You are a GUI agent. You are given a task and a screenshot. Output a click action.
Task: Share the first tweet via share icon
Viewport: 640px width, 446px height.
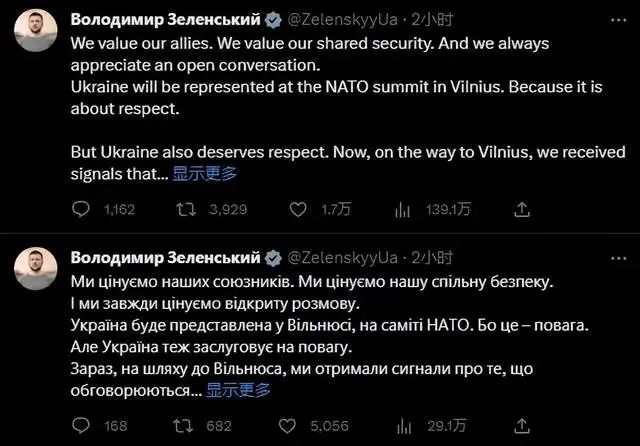pos(521,210)
